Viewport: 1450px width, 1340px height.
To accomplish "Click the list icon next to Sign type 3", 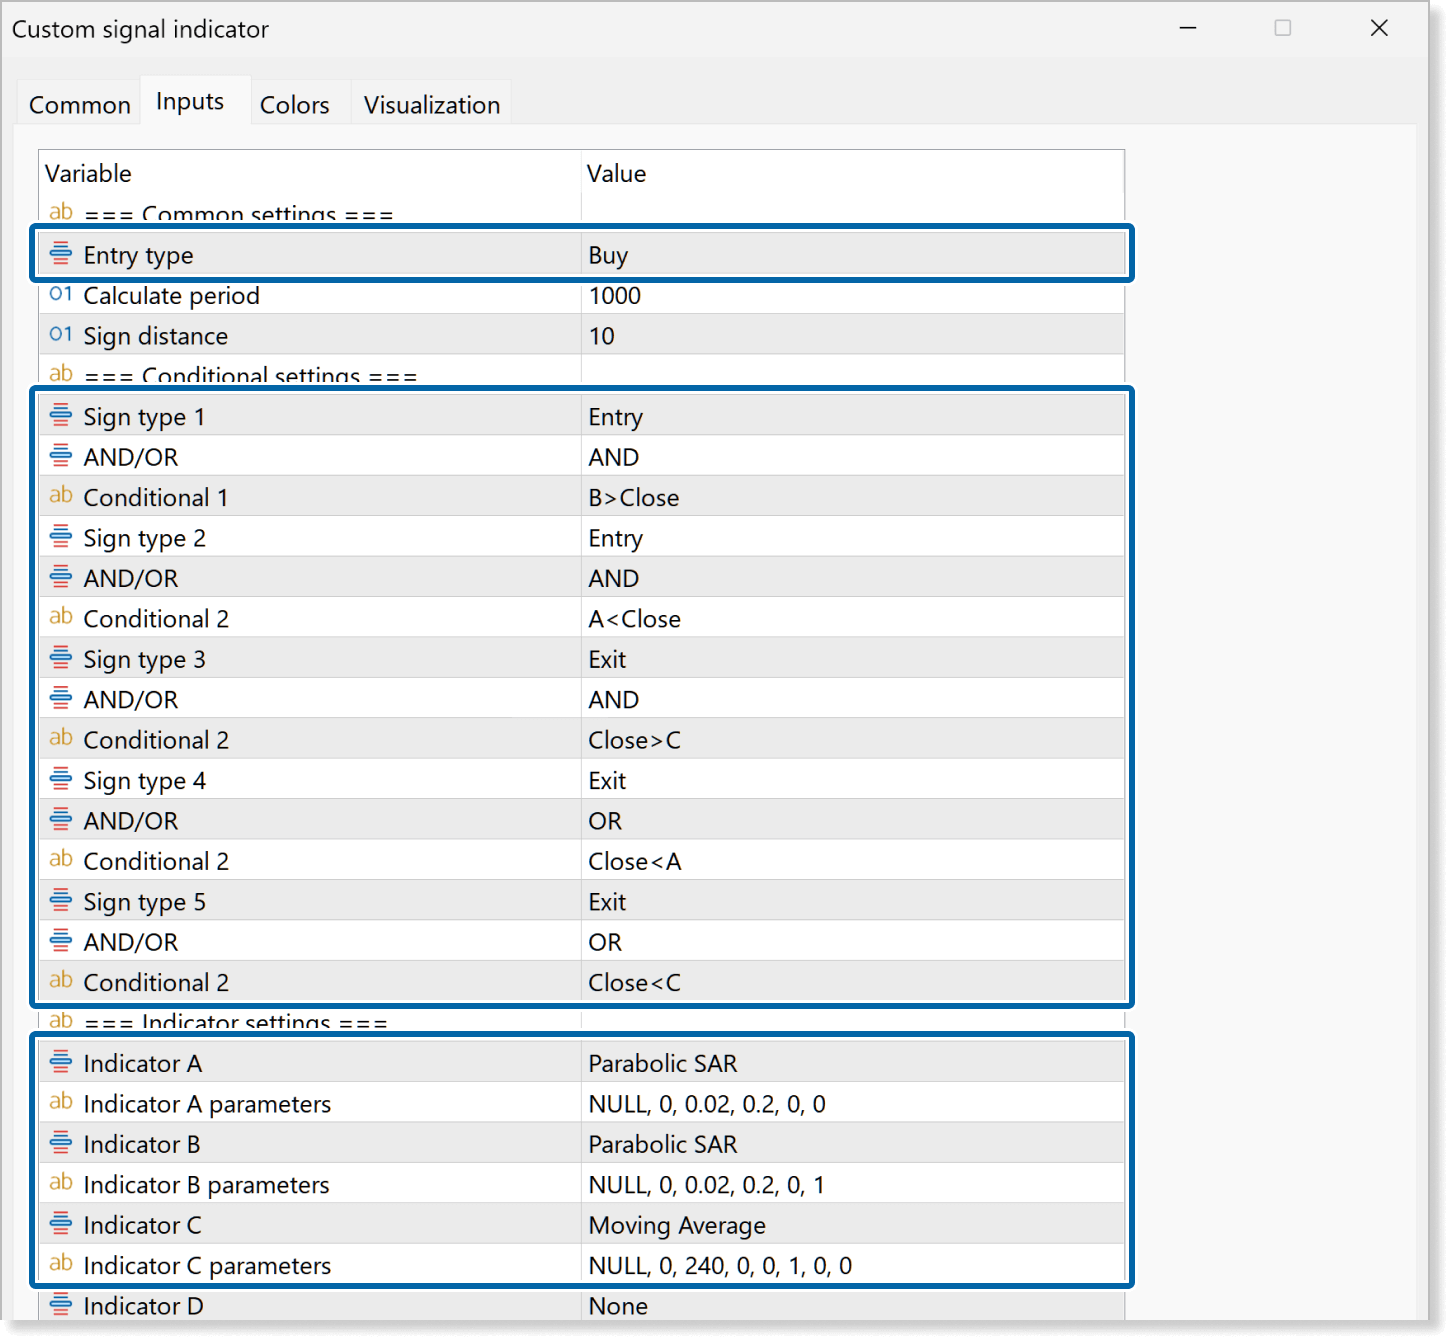I will [60, 657].
